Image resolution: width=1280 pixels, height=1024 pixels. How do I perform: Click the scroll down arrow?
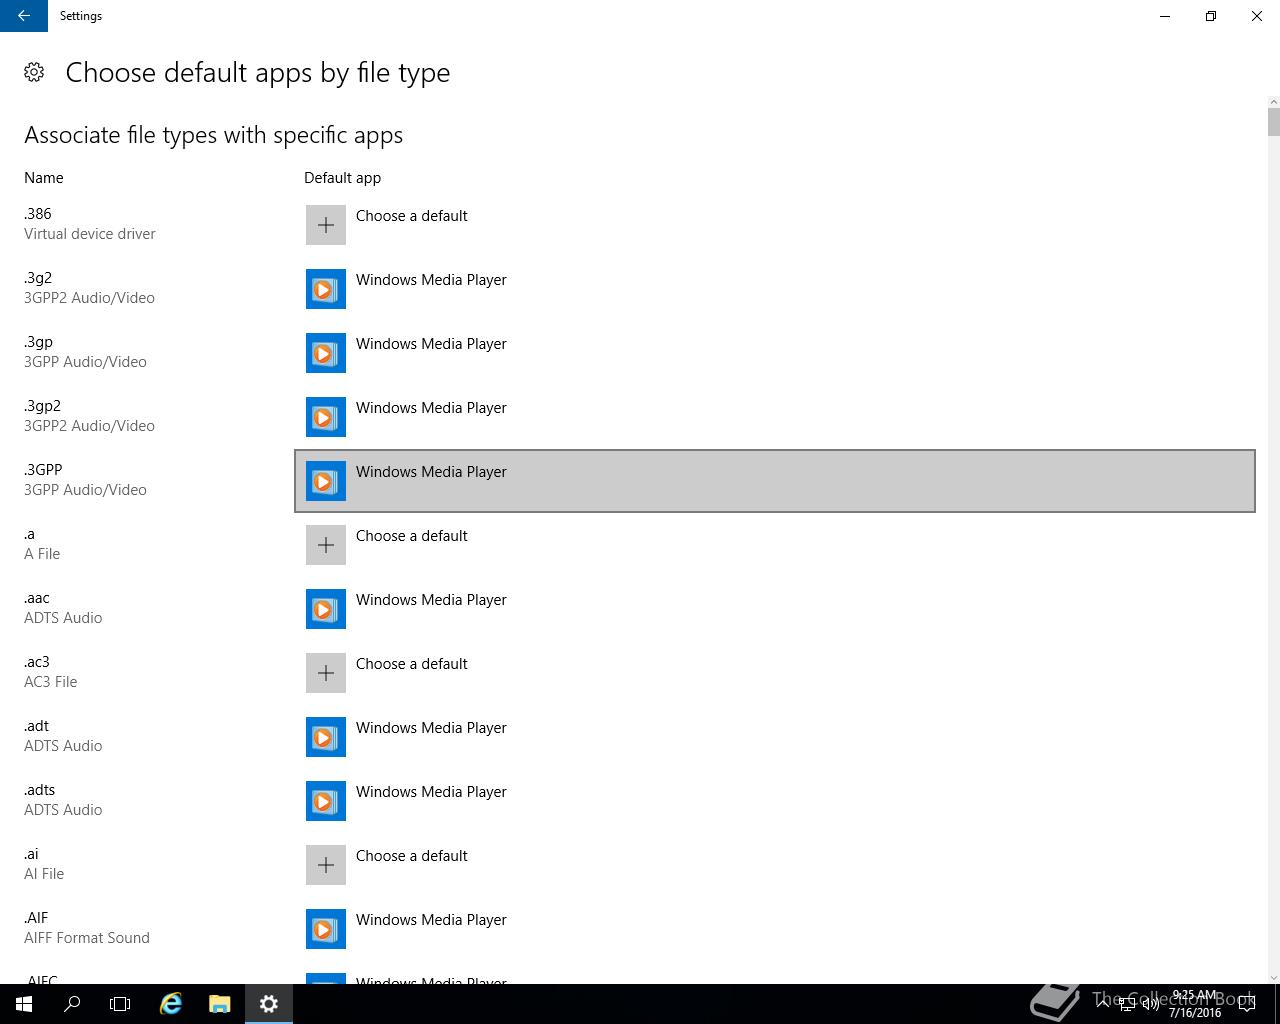coord(1273,977)
